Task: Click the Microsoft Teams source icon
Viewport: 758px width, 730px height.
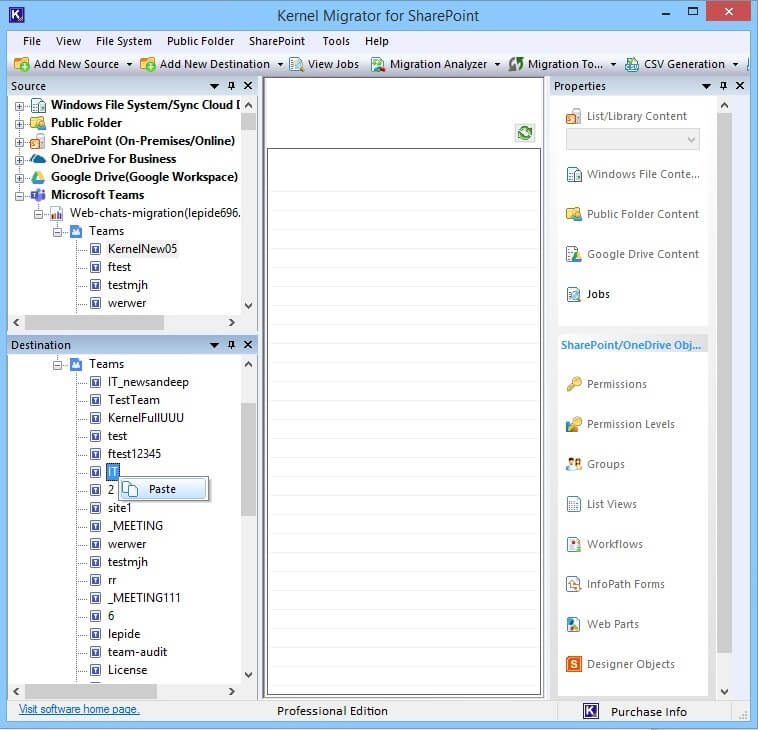Action: (38, 195)
